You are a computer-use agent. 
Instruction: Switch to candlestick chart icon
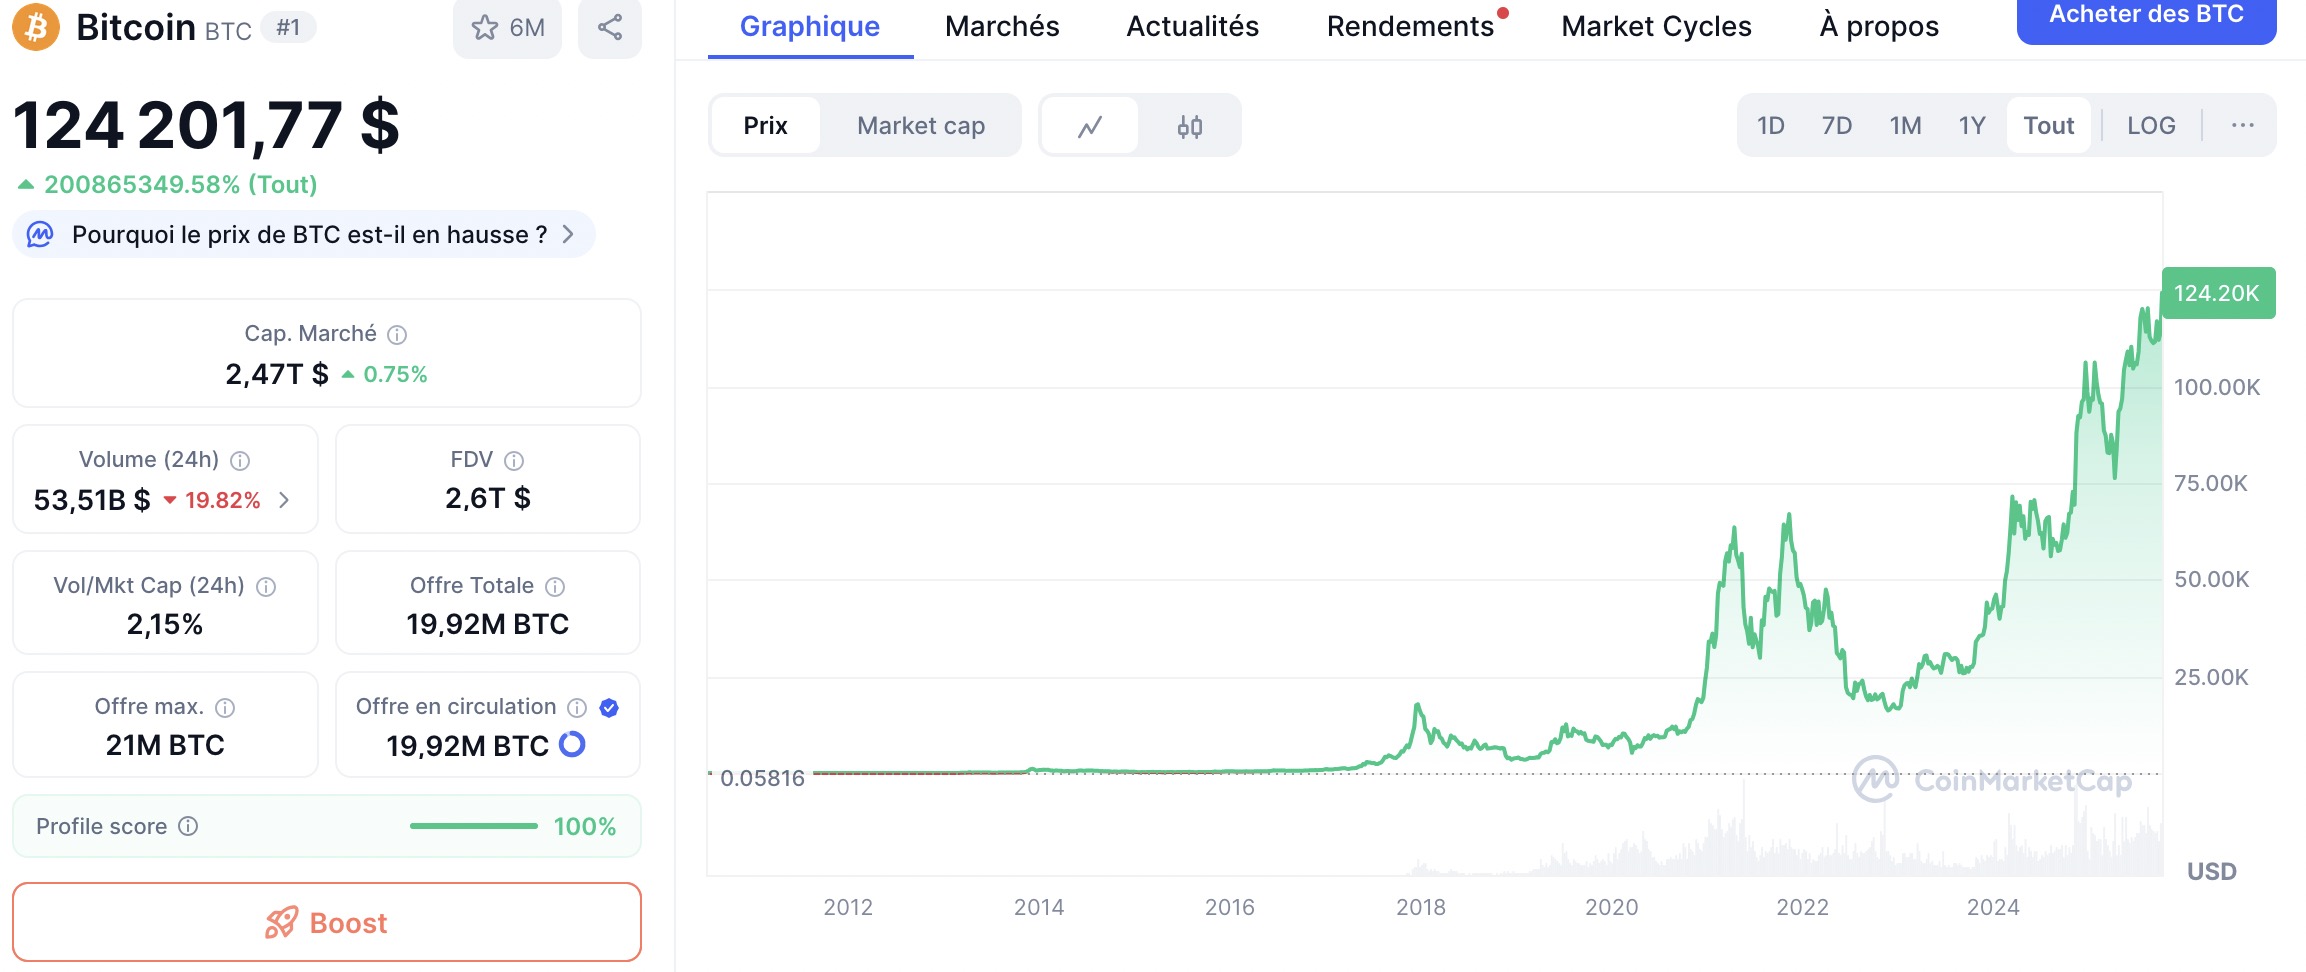point(1190,126)
